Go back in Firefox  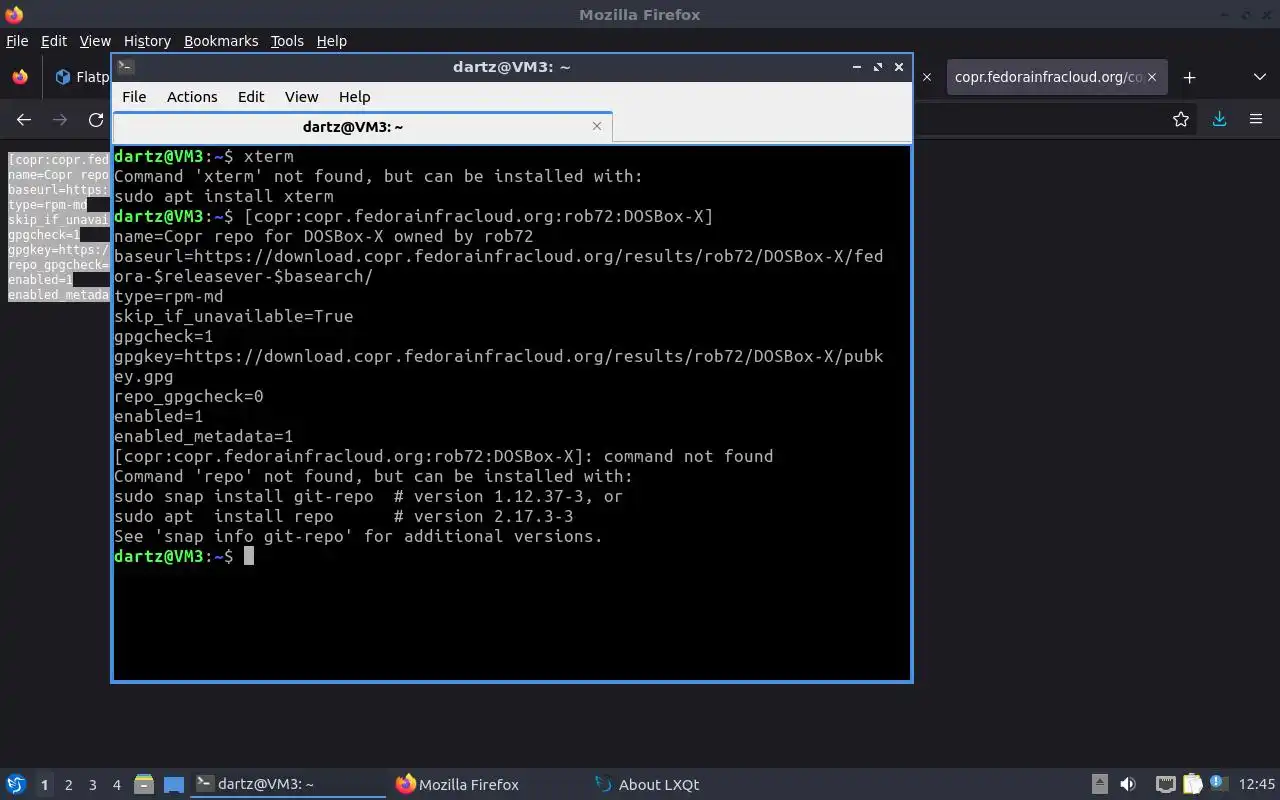click(x=24, y=120)
